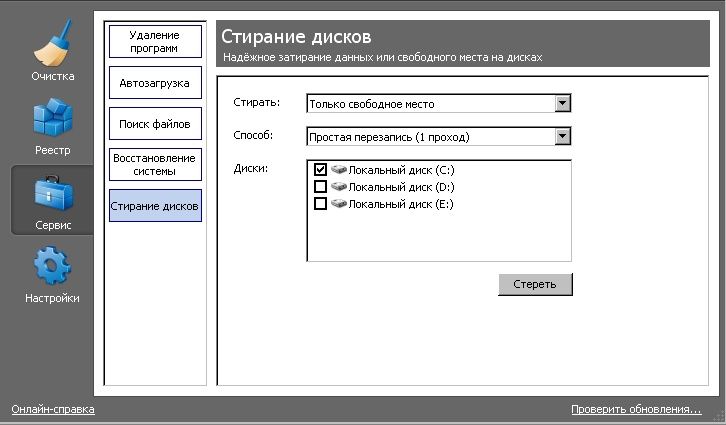
Task: Click the drive icon for Локальный диск (E:)
Action: click(338, 204)
